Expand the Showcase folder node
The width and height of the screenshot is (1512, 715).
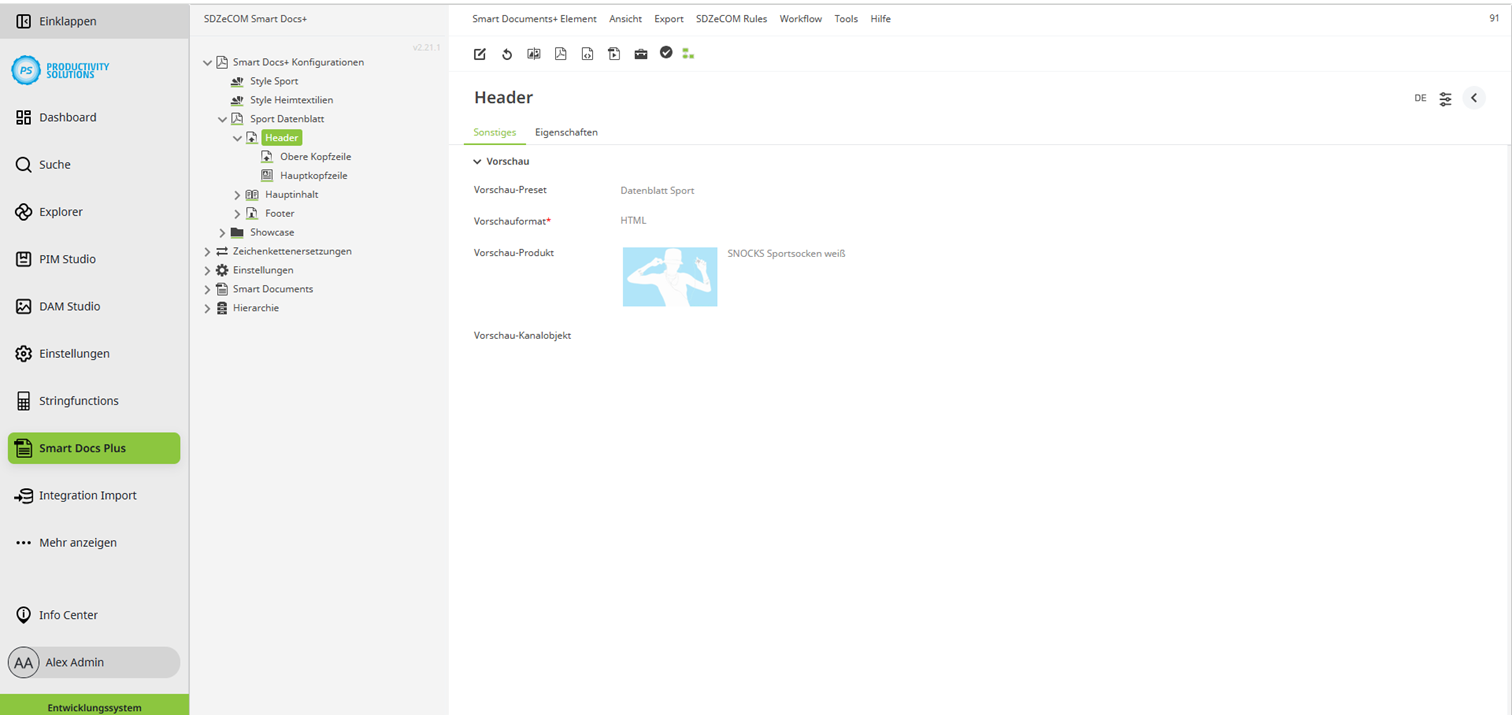pyautogui.click(x=222, y=233)
